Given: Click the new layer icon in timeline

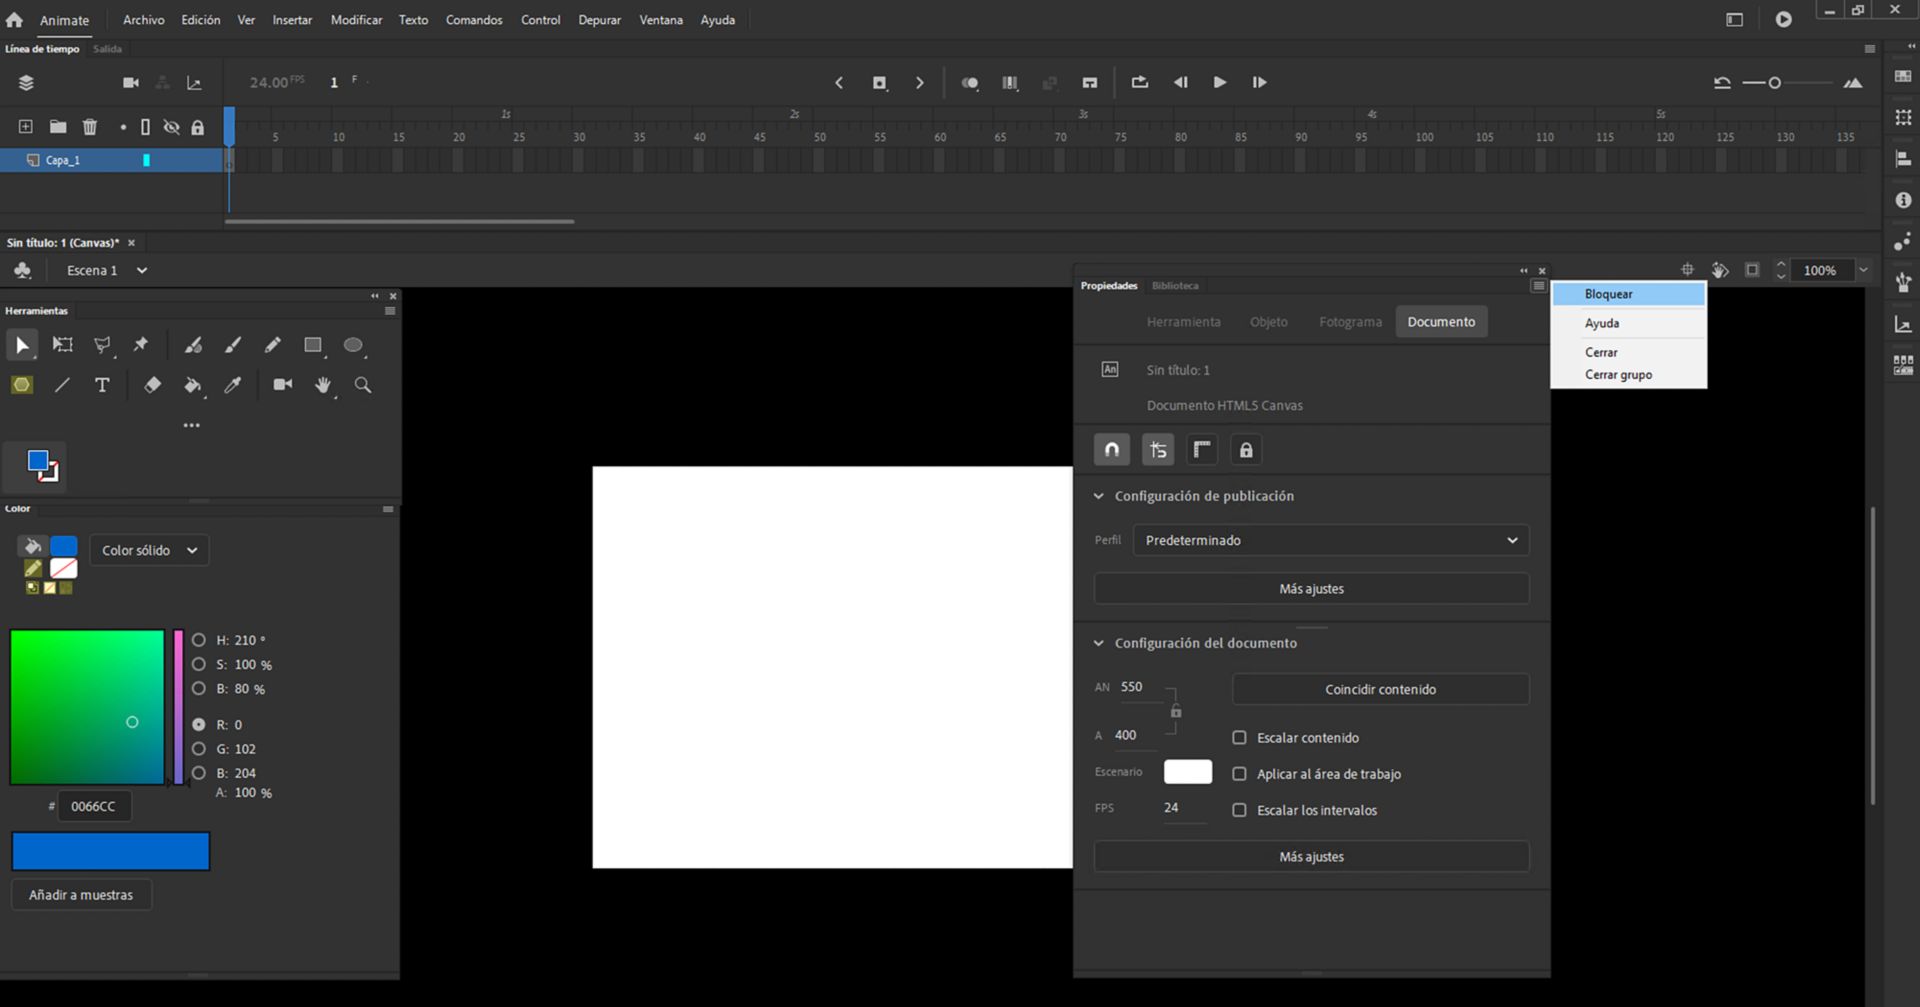Looking at the screenshot, I should [26, 127].
